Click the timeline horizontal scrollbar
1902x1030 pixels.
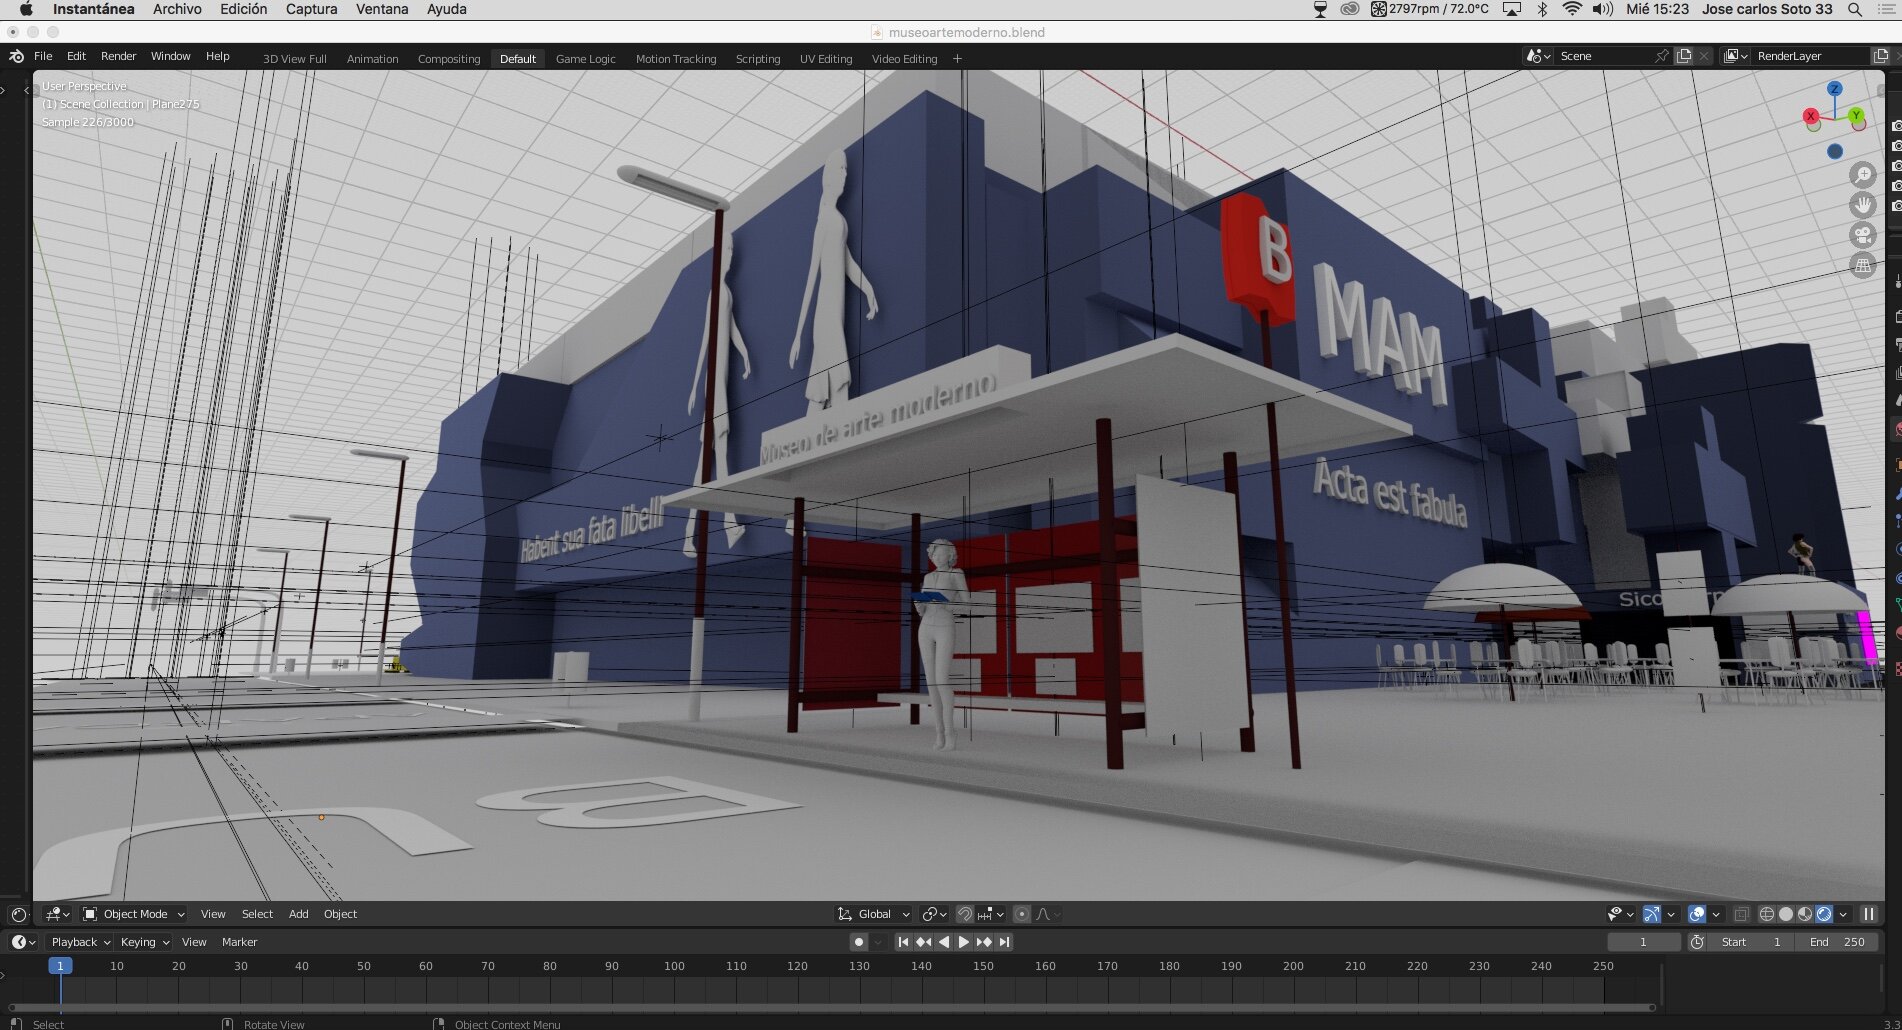(832, 1007)
